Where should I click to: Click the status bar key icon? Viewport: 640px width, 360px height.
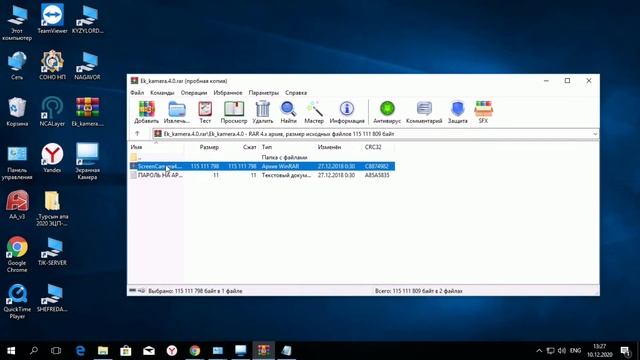(141, 291)
